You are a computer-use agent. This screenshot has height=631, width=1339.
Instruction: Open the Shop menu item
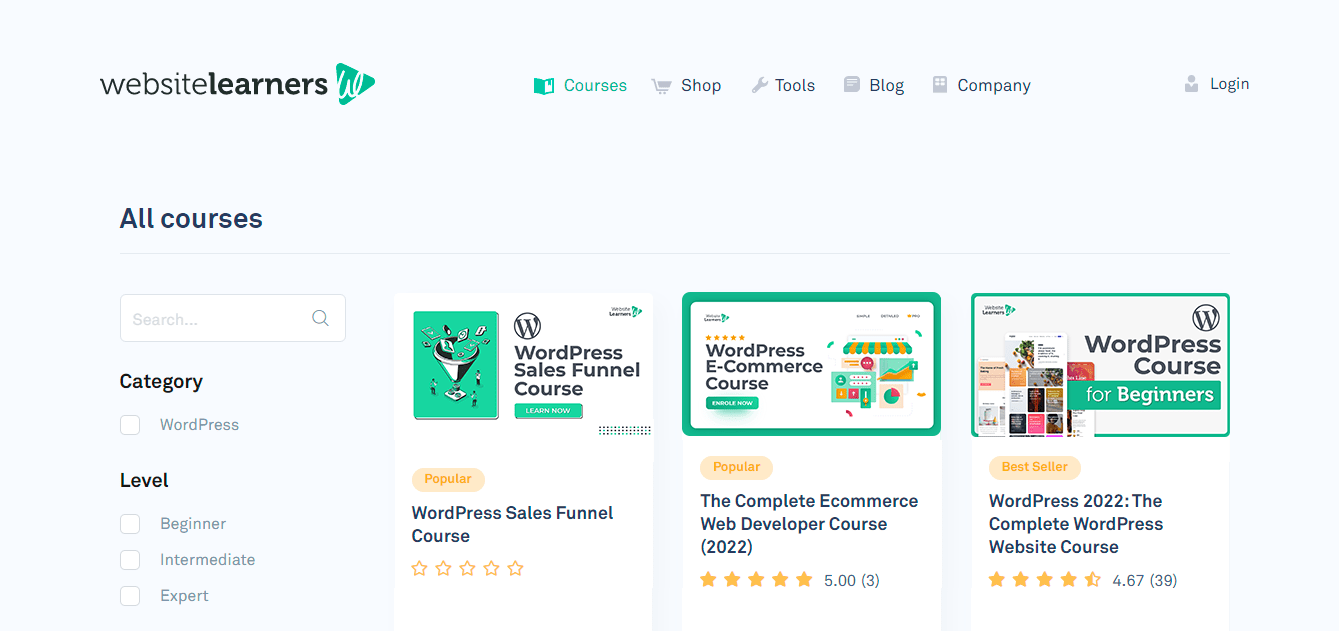click(701, 86)
